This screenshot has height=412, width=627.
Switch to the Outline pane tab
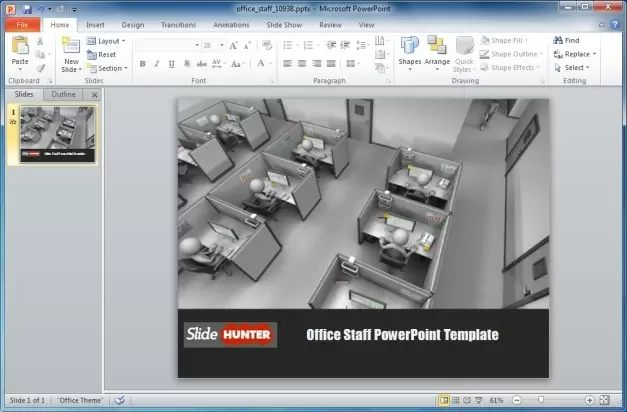(x=63, y=94)
